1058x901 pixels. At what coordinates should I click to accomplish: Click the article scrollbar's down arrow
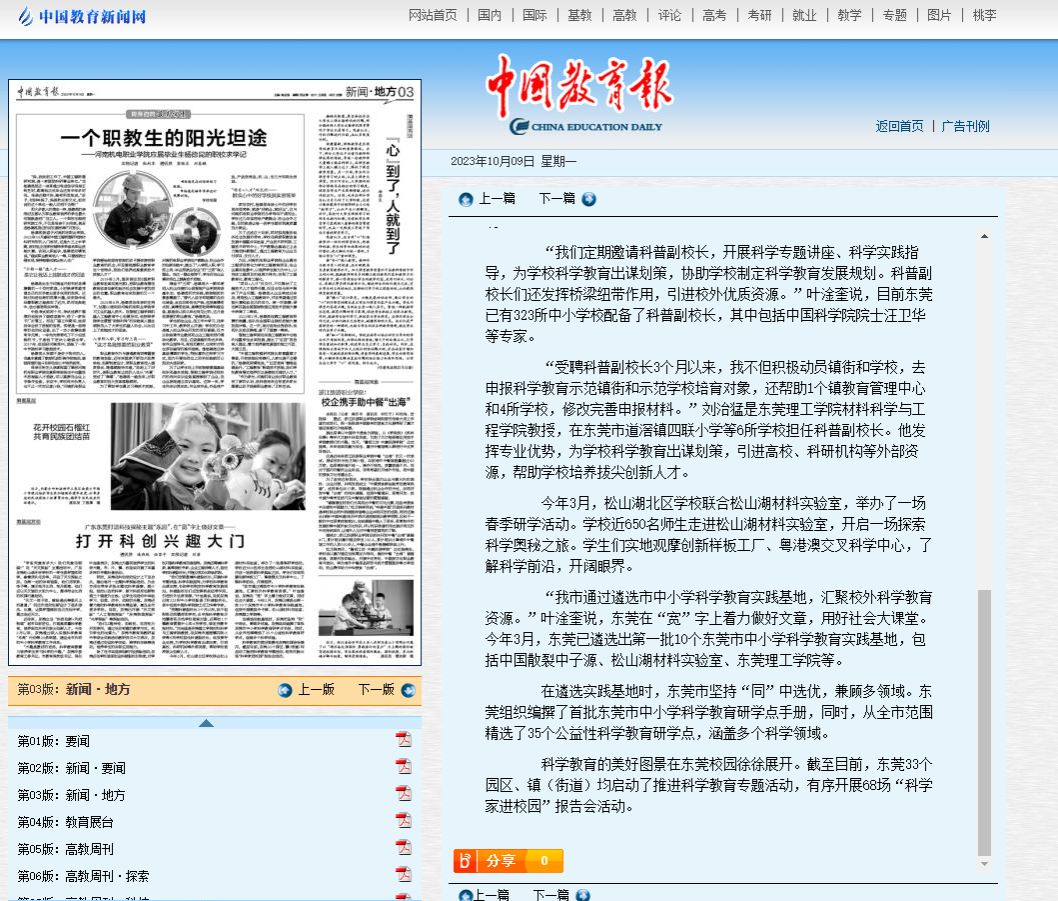click(984, 863)
